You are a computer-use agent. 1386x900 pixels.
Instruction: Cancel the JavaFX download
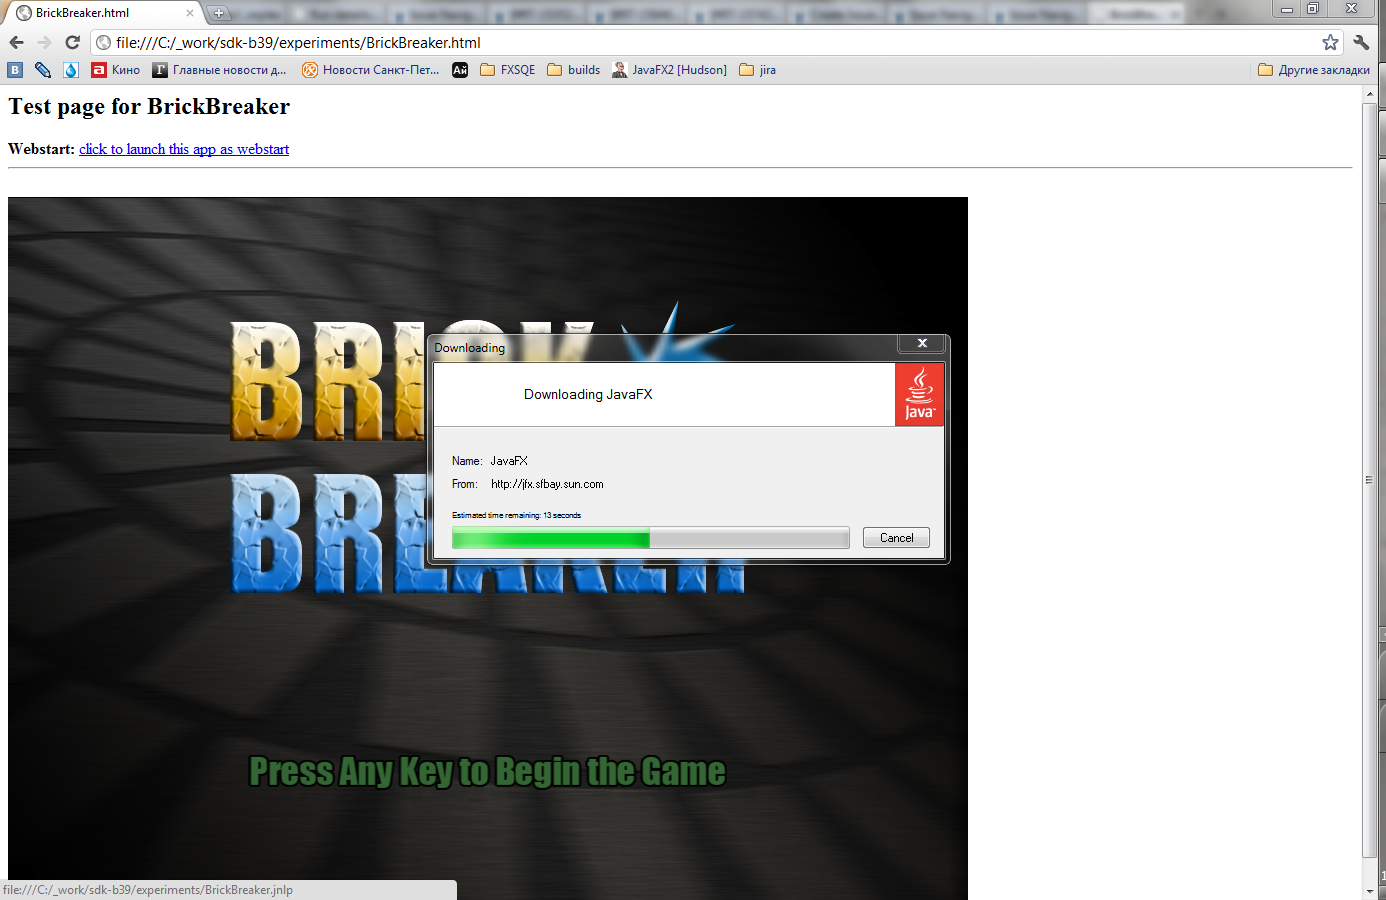896,538
